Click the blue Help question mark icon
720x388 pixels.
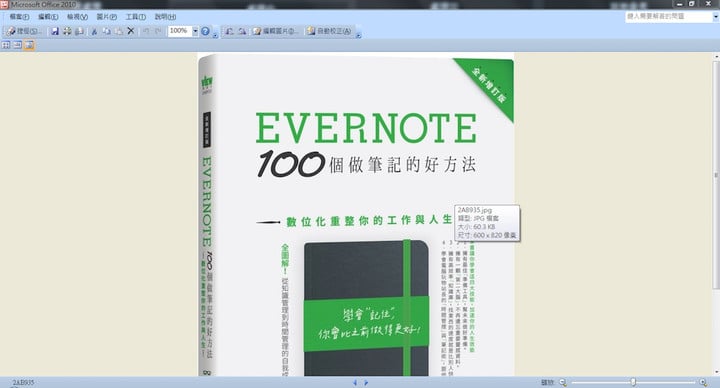click(205, 31)
